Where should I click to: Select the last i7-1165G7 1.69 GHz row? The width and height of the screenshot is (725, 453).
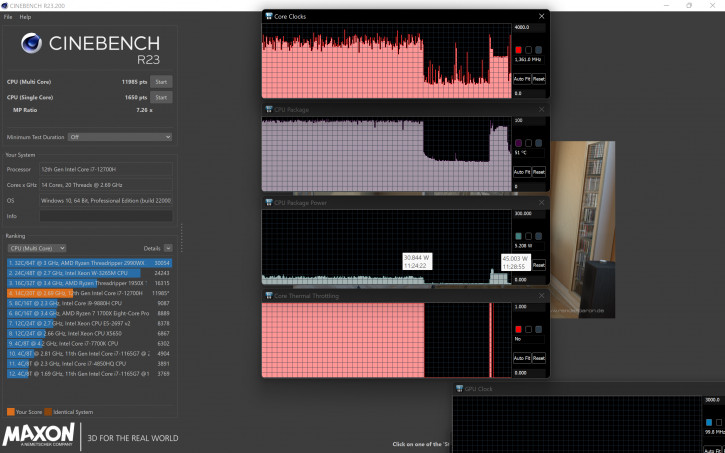tap(90, 374)
